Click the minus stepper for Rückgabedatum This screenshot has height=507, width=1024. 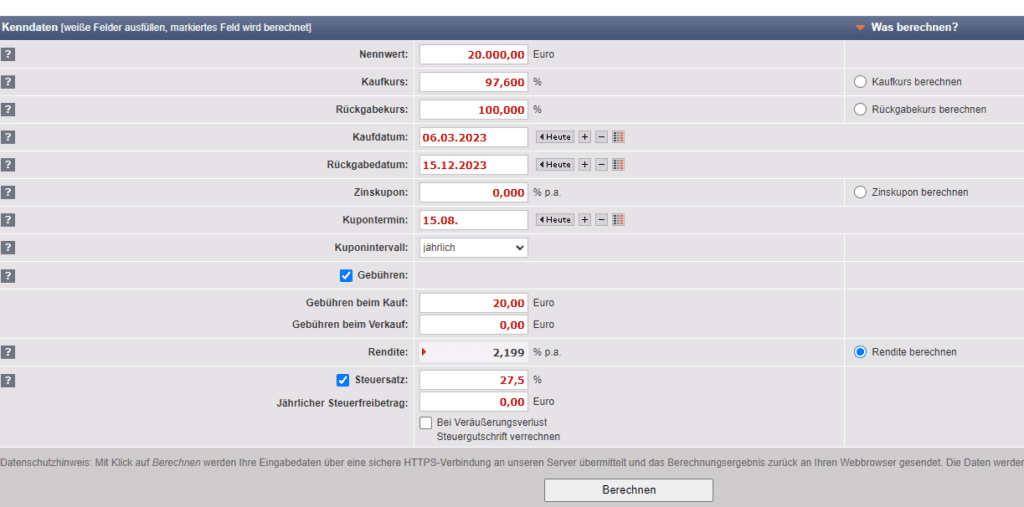coord(601,164)
